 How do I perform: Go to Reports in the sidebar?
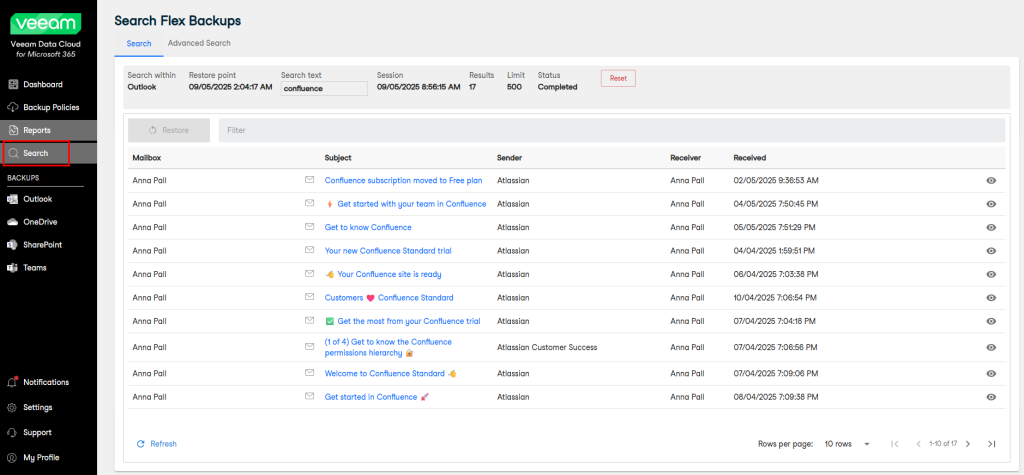(x=37, y=130)
